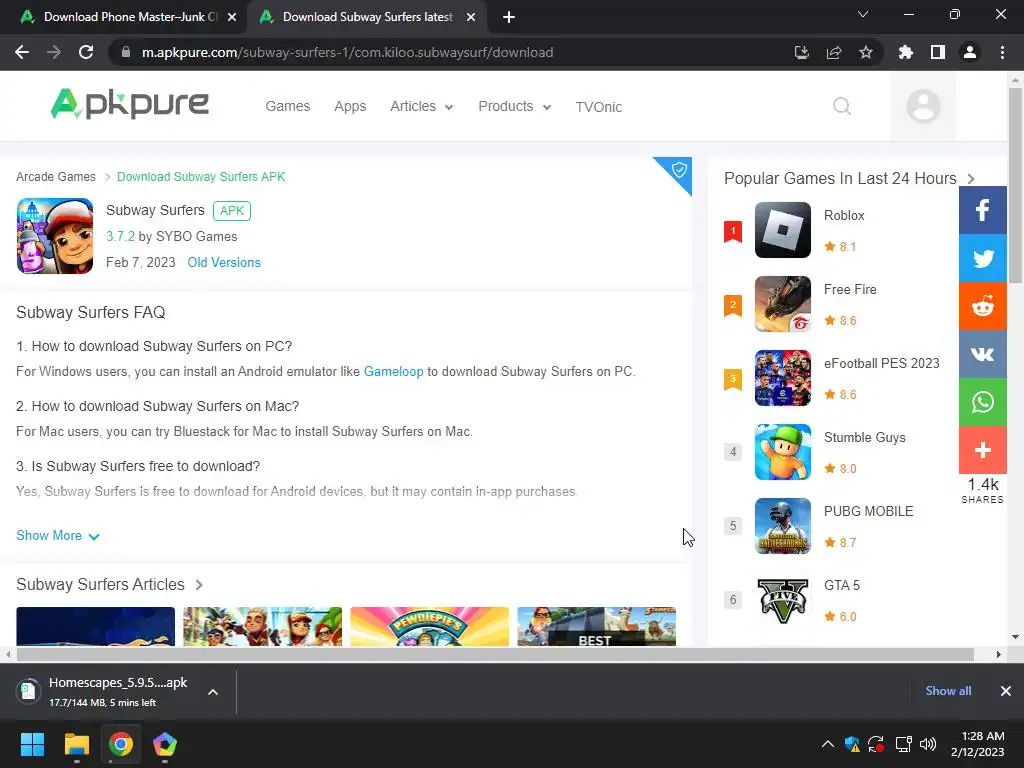
Task: Expand Subway Surfers Articles arrow
Action: [199, 584]
